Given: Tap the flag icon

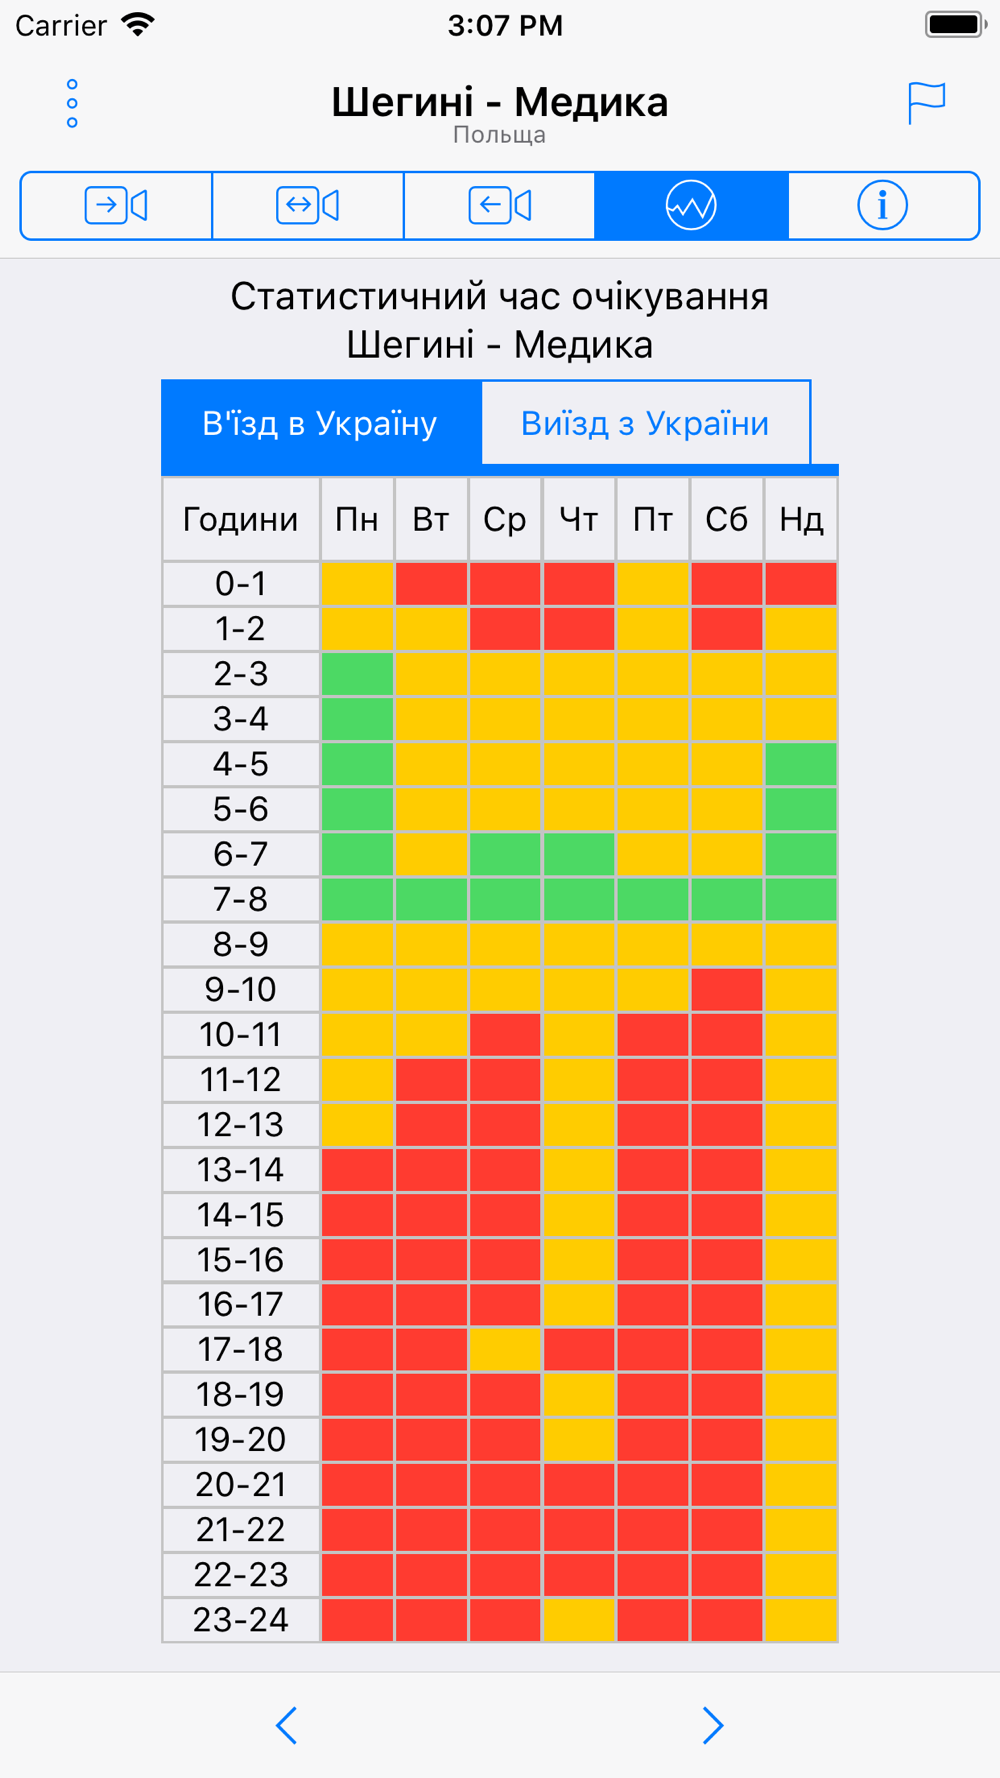Looking at the screenshot, I should [x=926, y=103].
